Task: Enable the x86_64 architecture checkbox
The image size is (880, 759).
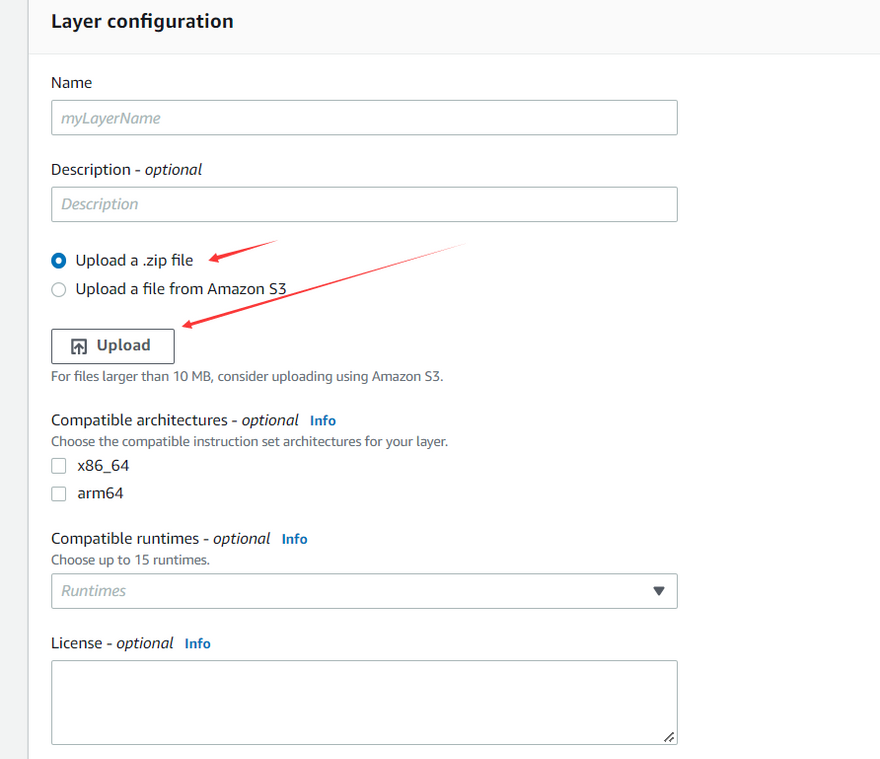Action: [59, 466]
